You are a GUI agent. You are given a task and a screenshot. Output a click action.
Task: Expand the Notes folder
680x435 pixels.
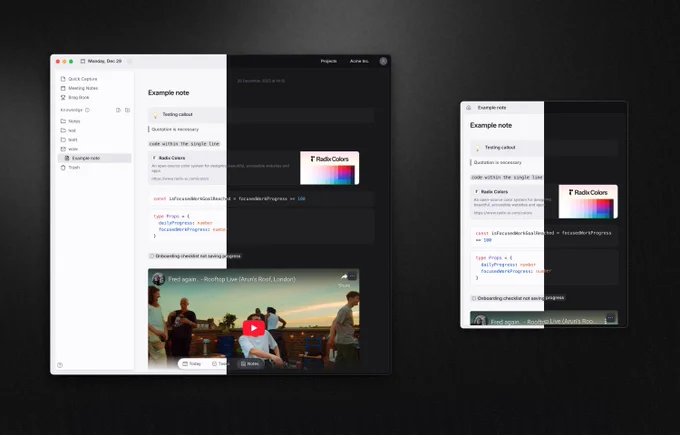70,121
